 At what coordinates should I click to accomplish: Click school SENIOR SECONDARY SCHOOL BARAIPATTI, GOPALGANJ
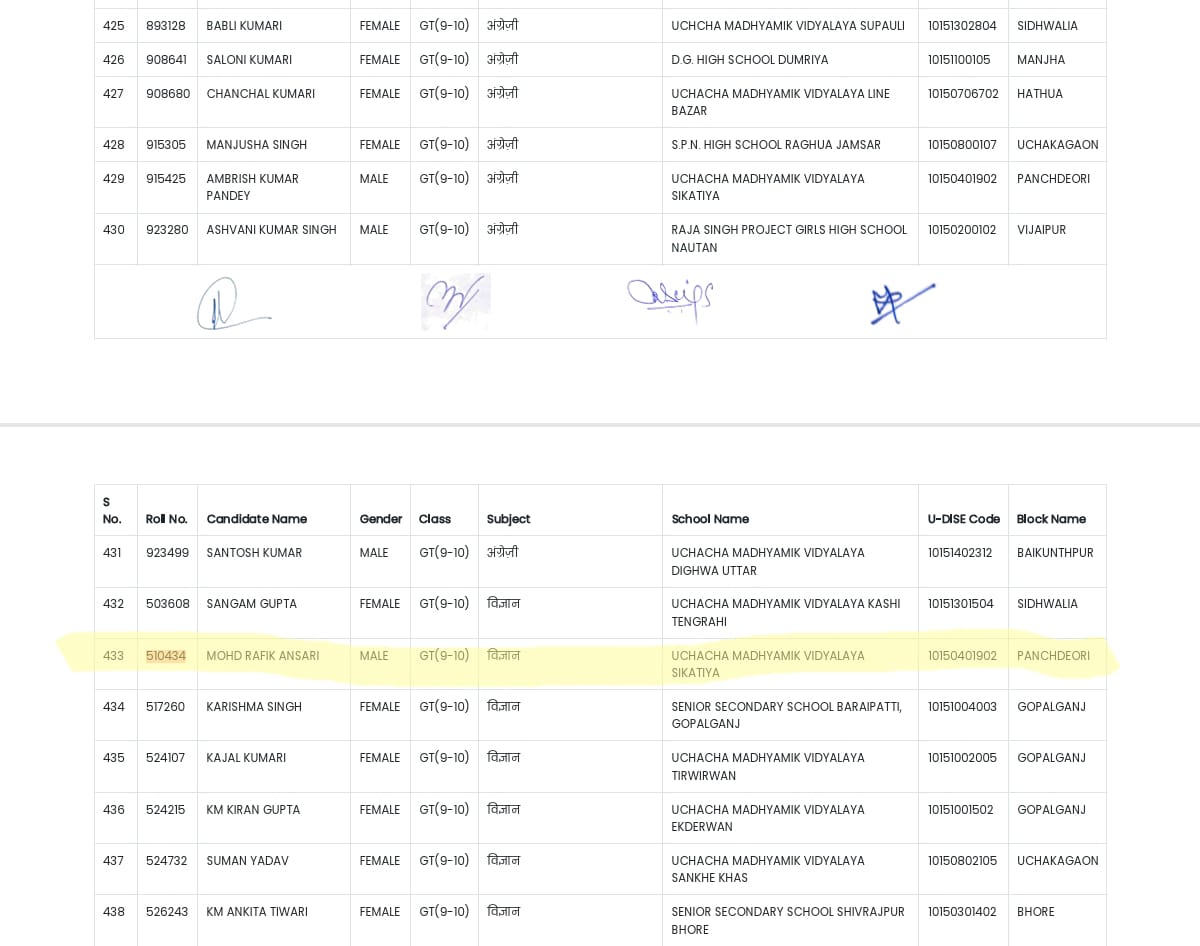pyautogui.click(x=787, y=715)
